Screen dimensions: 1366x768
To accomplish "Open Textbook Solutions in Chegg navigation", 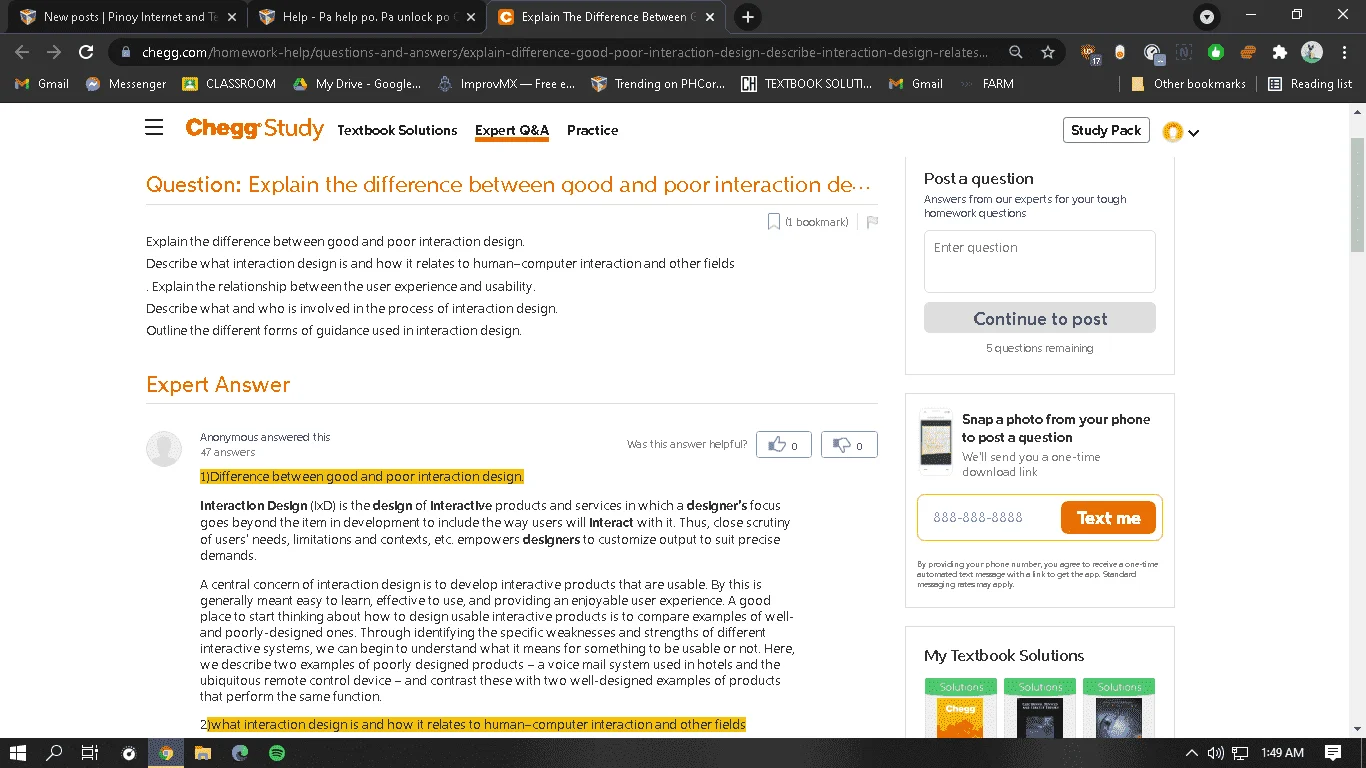I will click(397, 130).
